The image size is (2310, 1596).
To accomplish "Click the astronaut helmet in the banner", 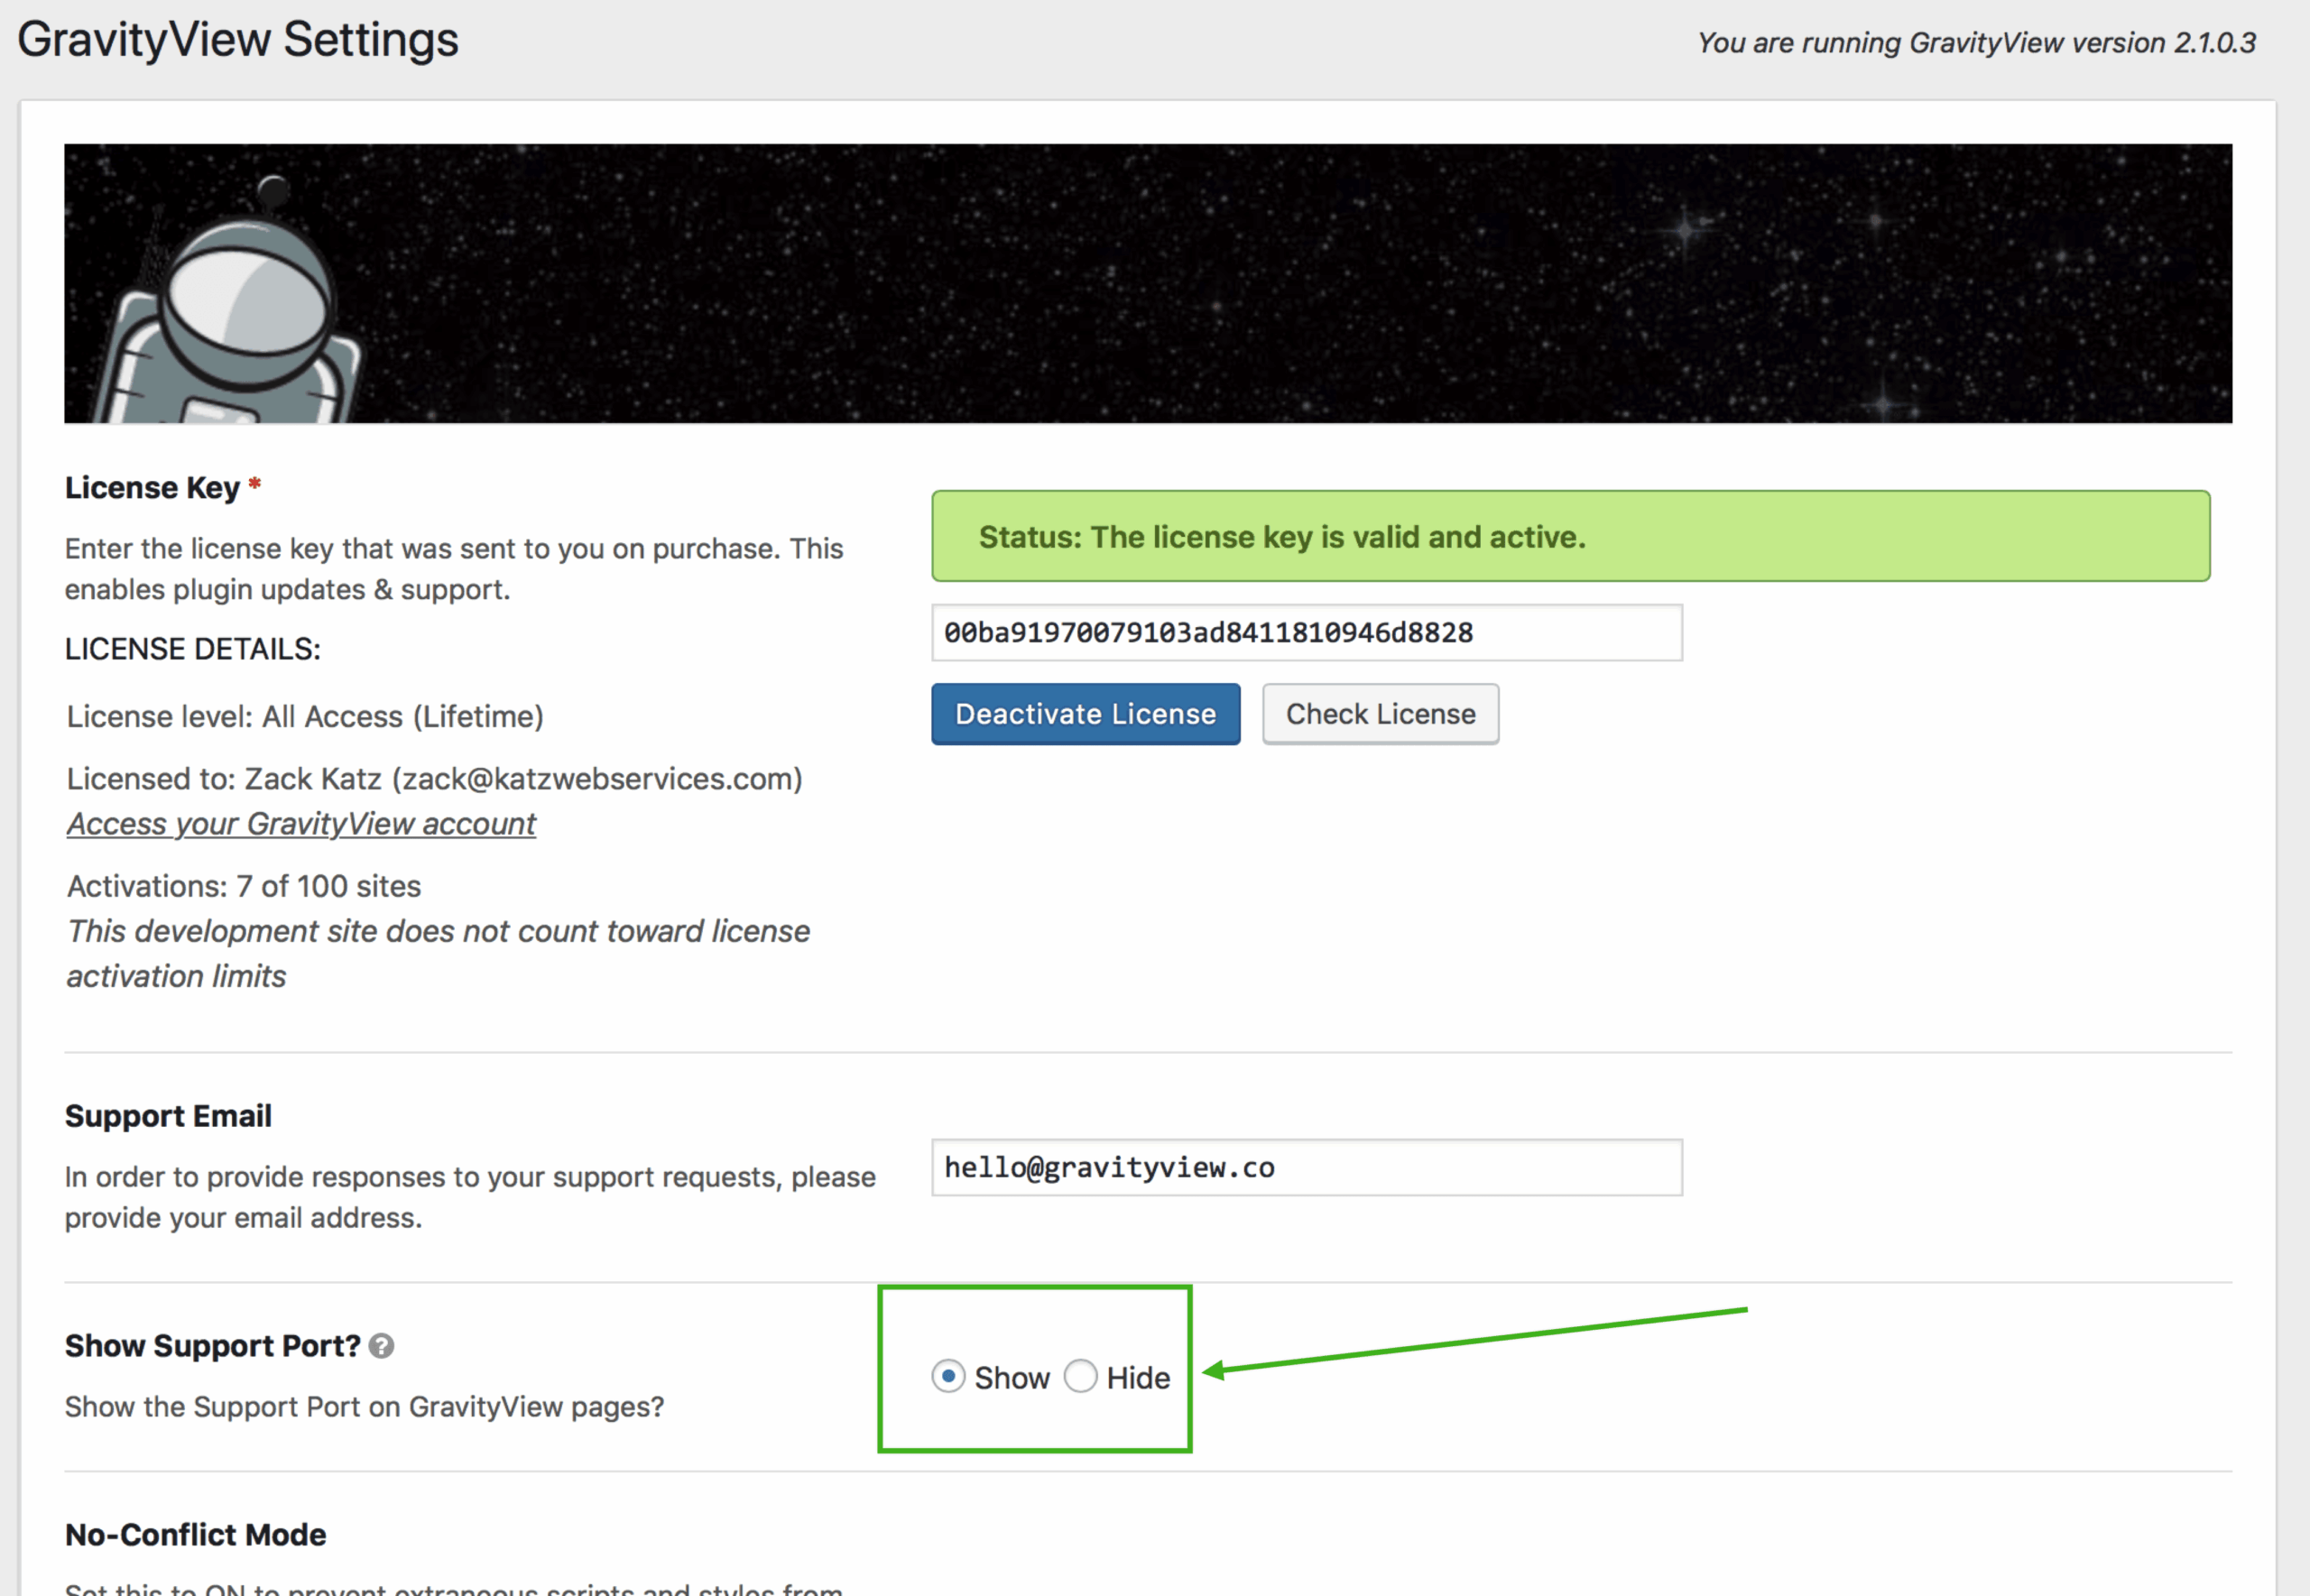I will (248, 303).
